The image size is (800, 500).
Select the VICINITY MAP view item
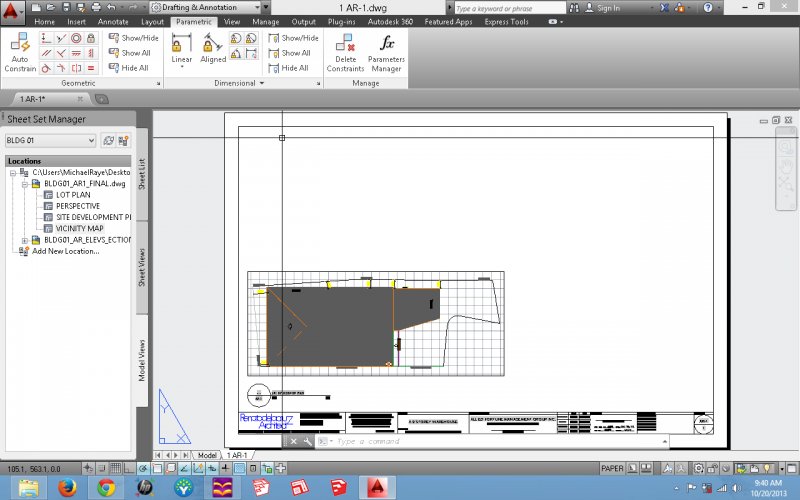click(x=79, y=228)
